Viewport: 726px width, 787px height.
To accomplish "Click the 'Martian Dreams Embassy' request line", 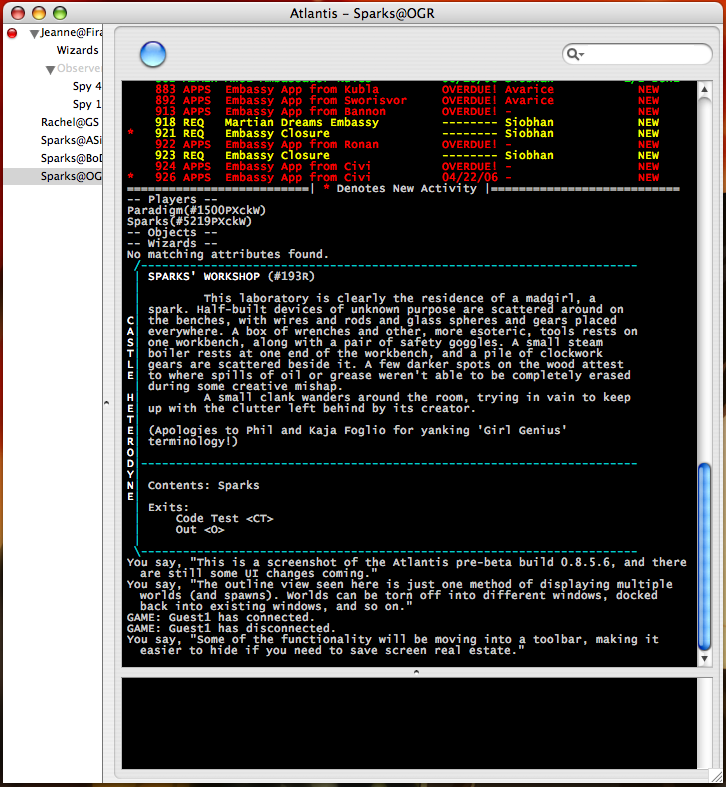I will pyautogui.click(x=392, y=122).
